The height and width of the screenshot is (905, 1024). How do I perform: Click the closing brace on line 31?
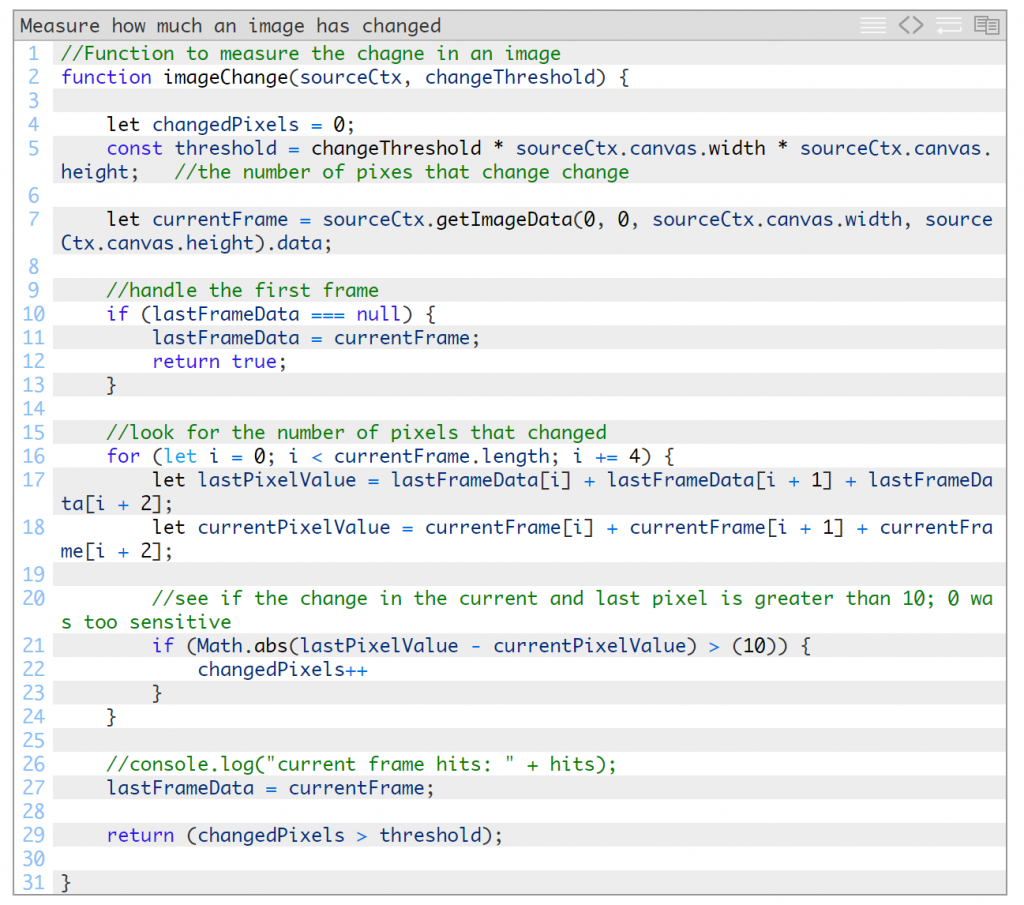(66, 882)
